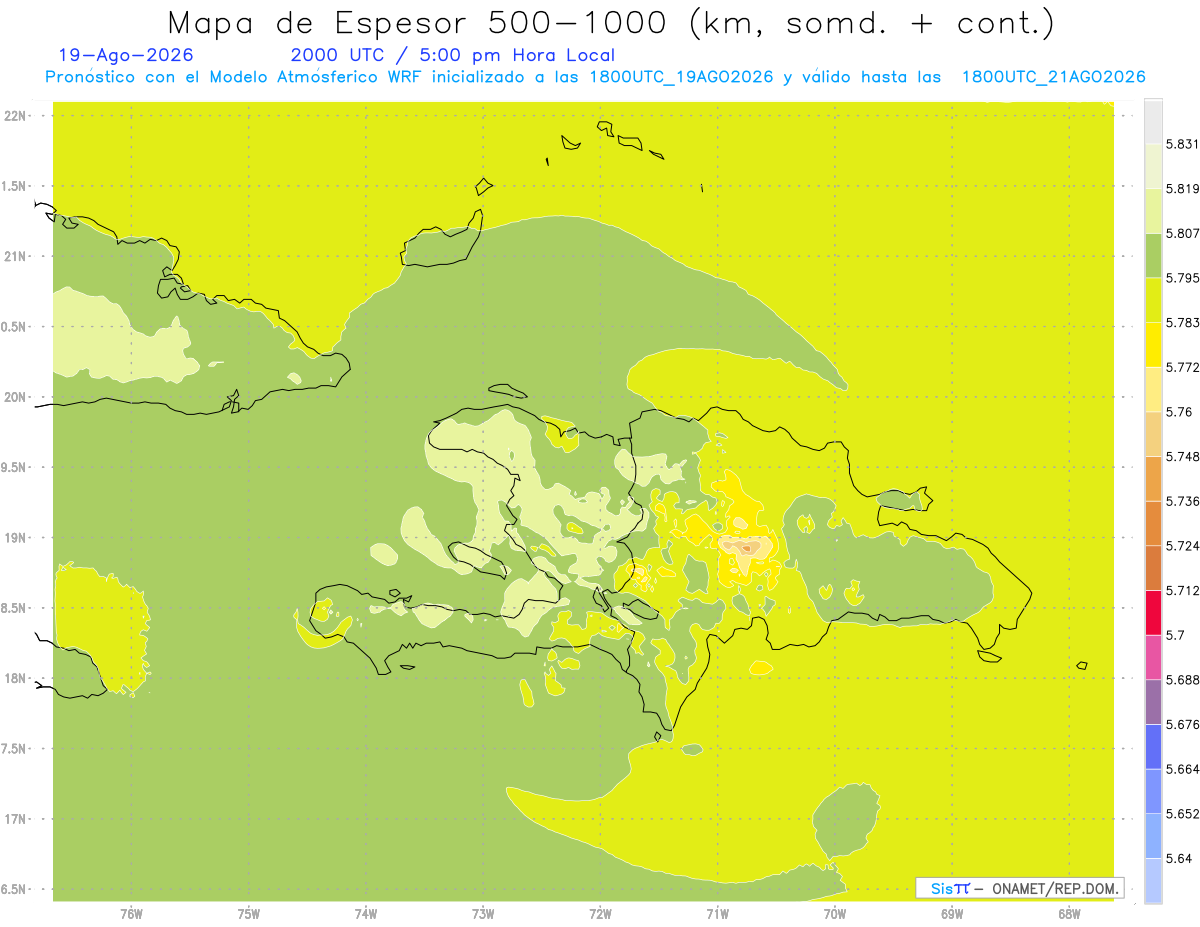The image size is (1200, 927).
Task: Click the "69W" longitude label
Action: (951, 914)
